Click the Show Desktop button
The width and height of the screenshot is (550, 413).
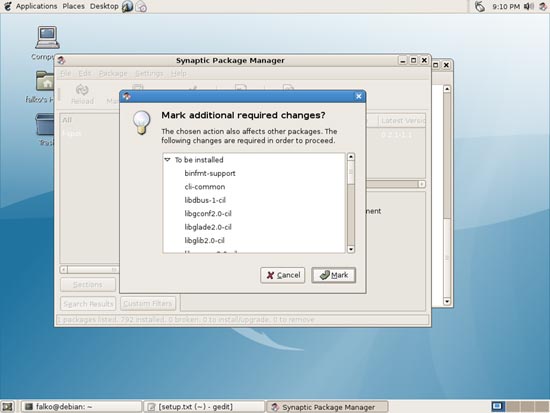pyautogui.click(x=7, y=407)
